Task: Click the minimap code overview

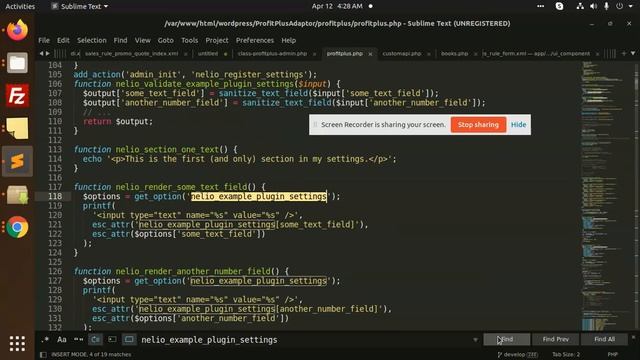Action: point(606,196)
